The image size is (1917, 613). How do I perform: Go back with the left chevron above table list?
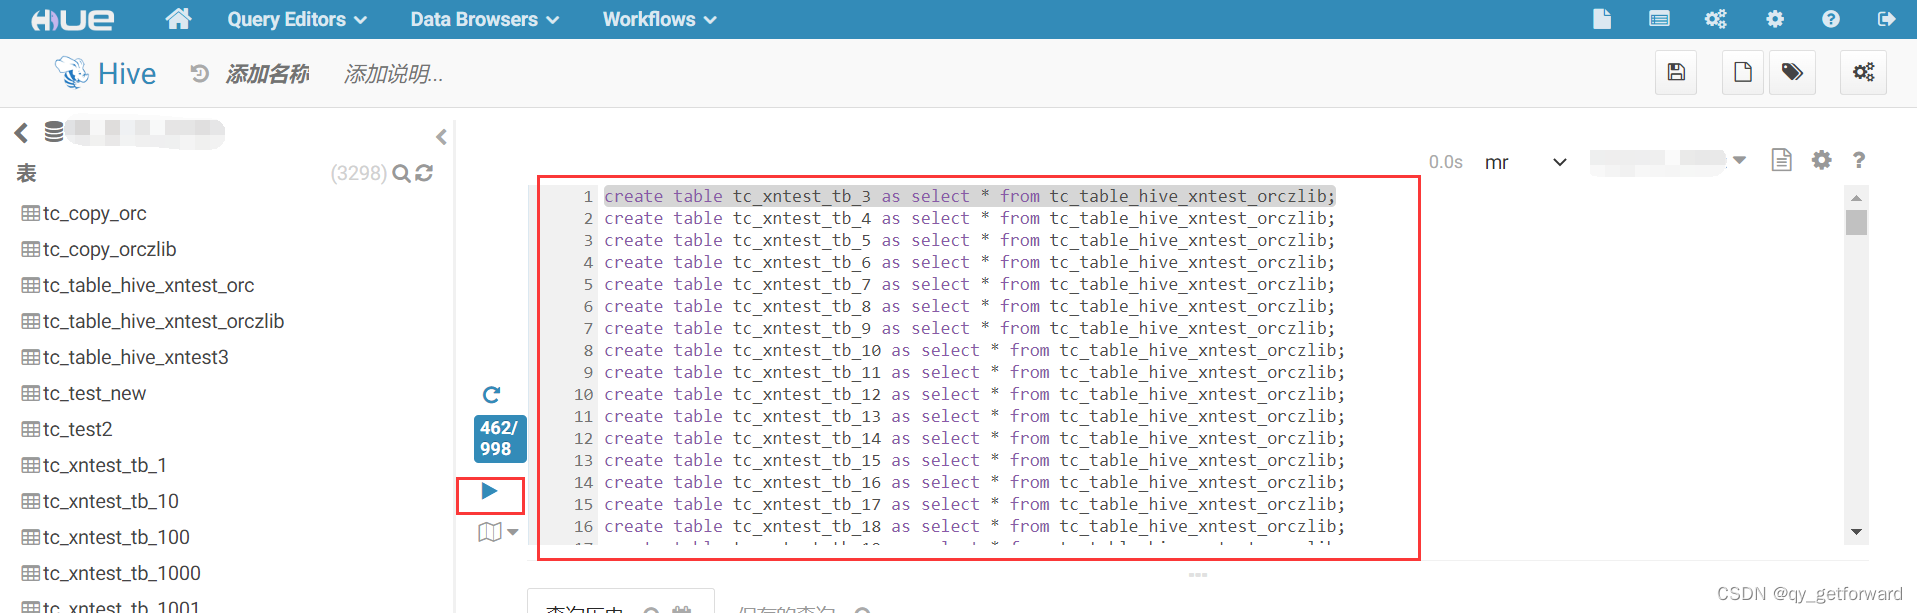coord(21,132)
